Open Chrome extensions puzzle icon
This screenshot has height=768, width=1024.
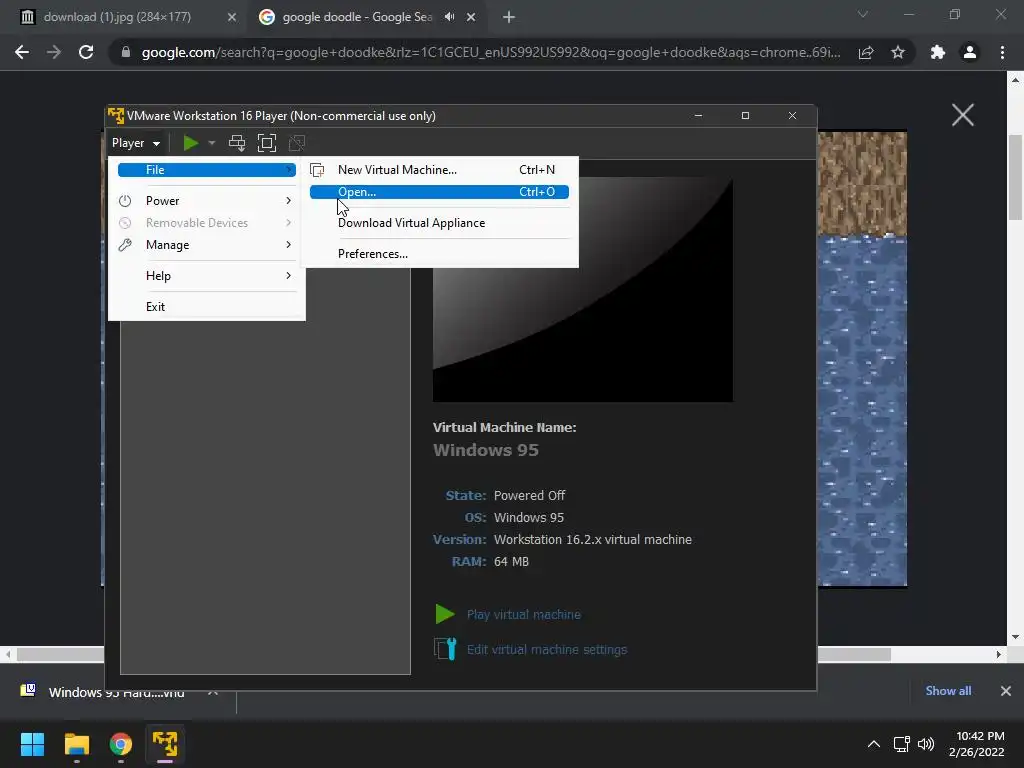tap(938, 52)
